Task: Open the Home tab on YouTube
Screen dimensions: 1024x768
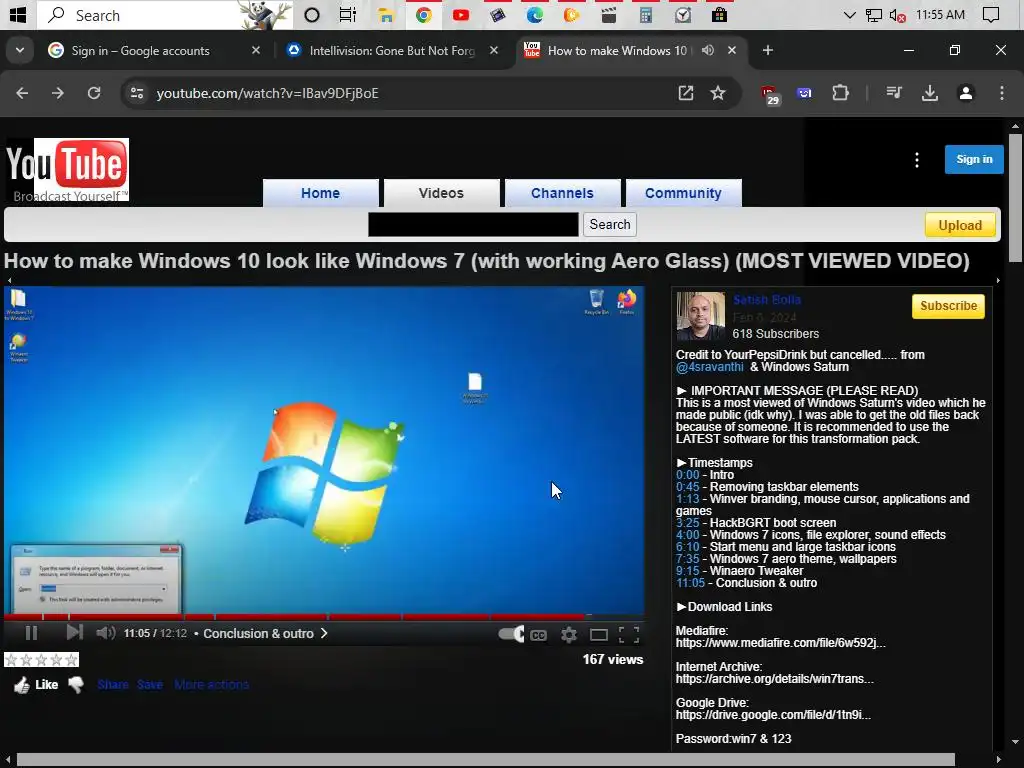Action: [320, 193]
